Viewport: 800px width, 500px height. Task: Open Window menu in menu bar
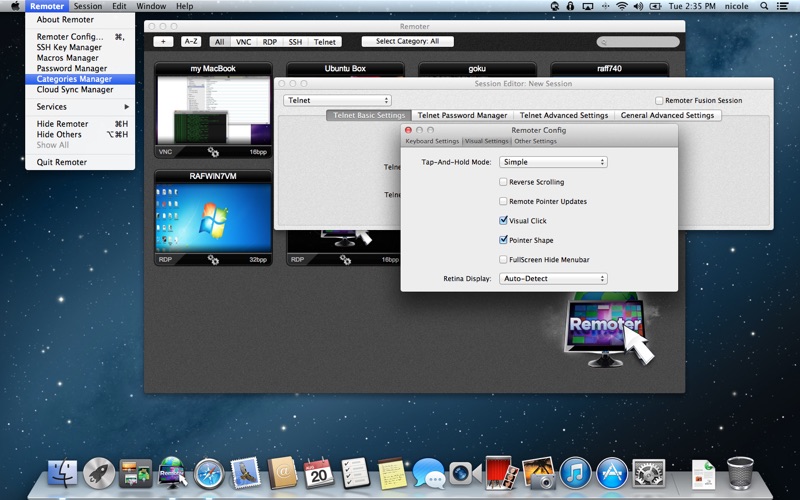[151, 6]
